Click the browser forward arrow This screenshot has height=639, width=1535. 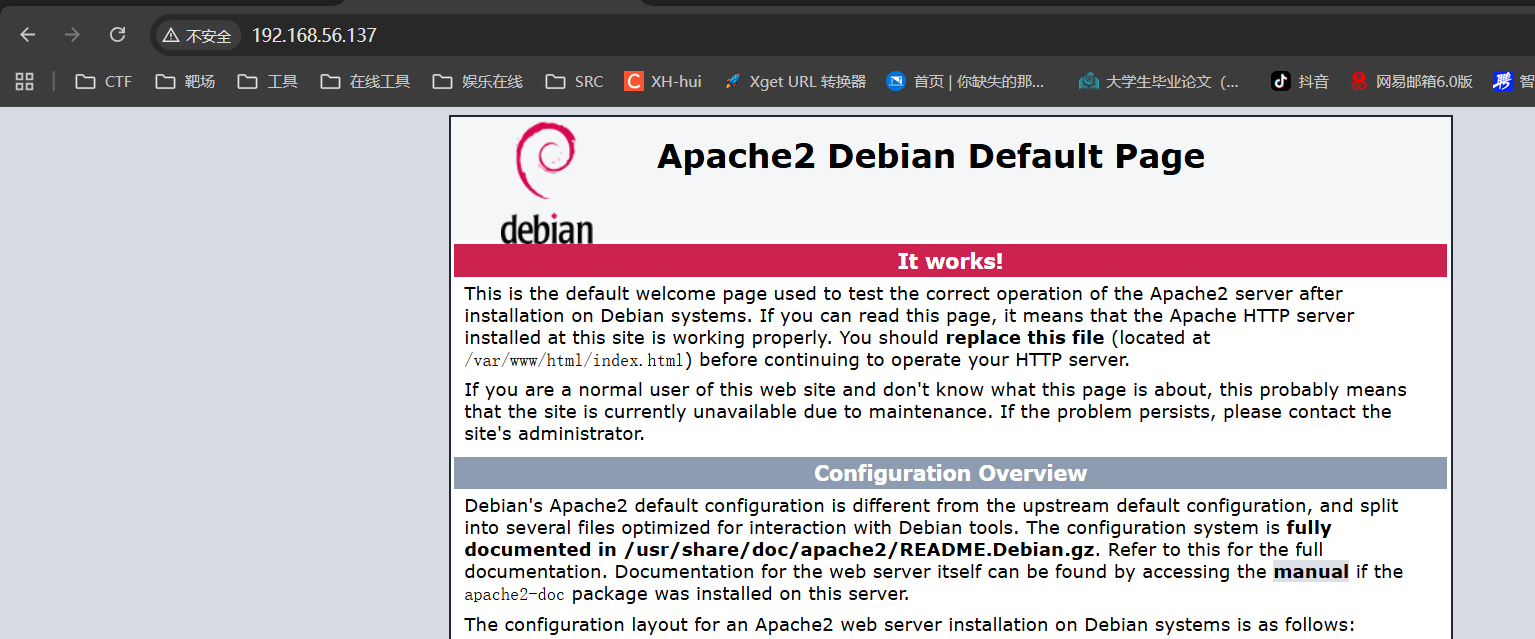(72, 35)
